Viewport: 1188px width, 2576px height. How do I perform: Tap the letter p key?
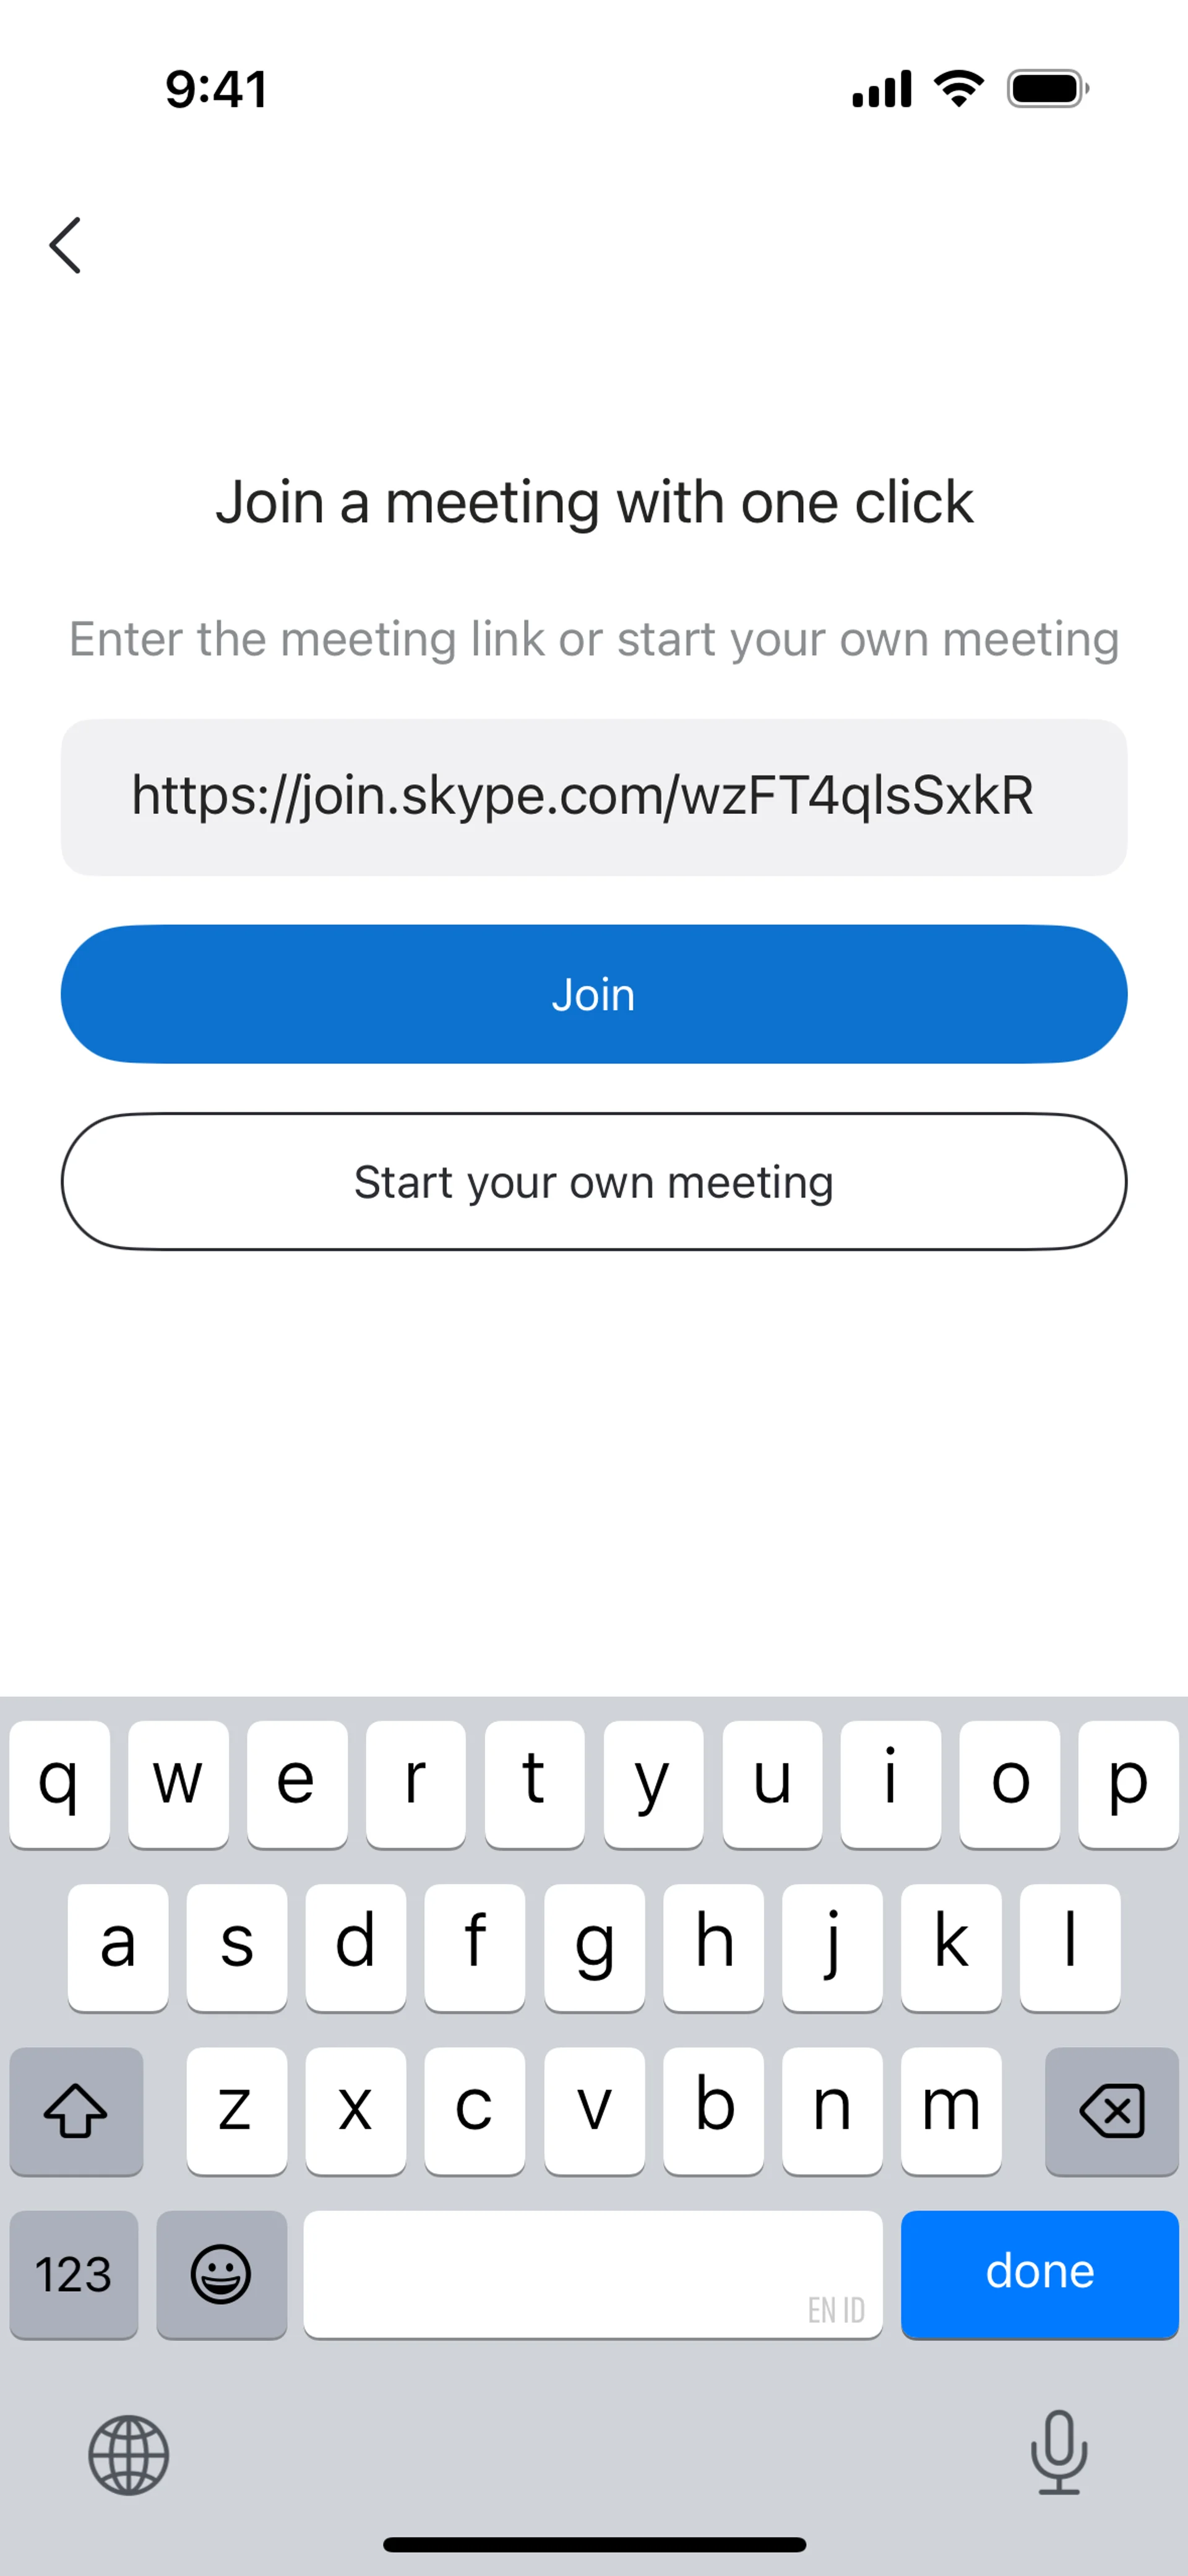(1128, 1783)
